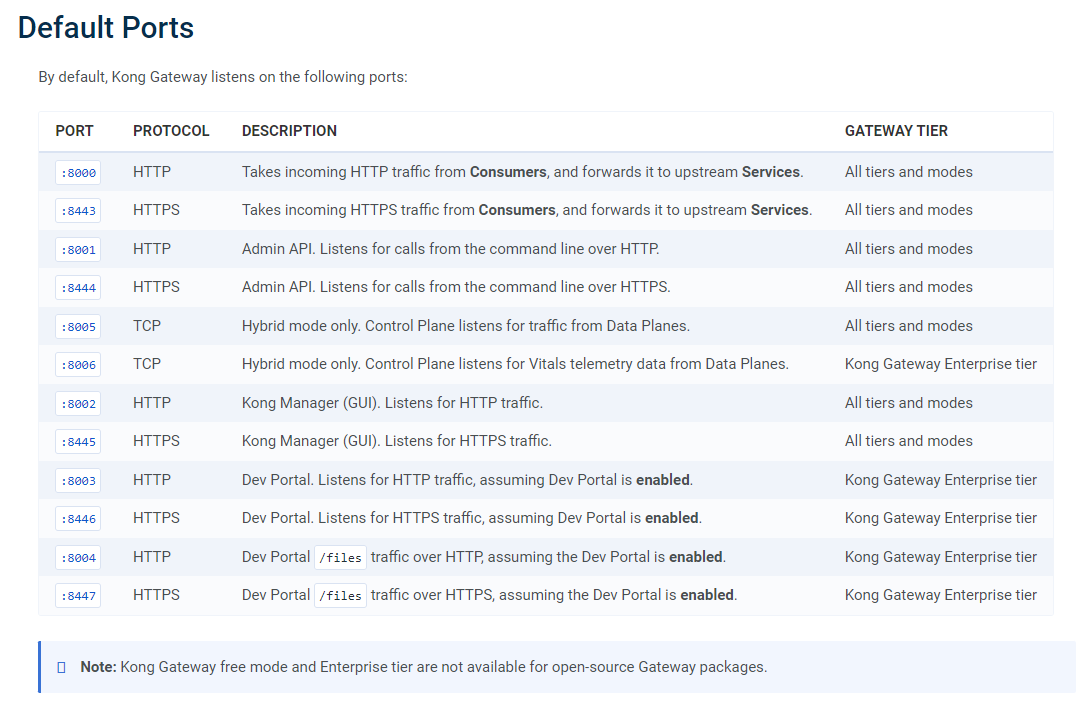
Task: Click incoming HTTPS traffic from Consumers description
Action: coord(527,210)
